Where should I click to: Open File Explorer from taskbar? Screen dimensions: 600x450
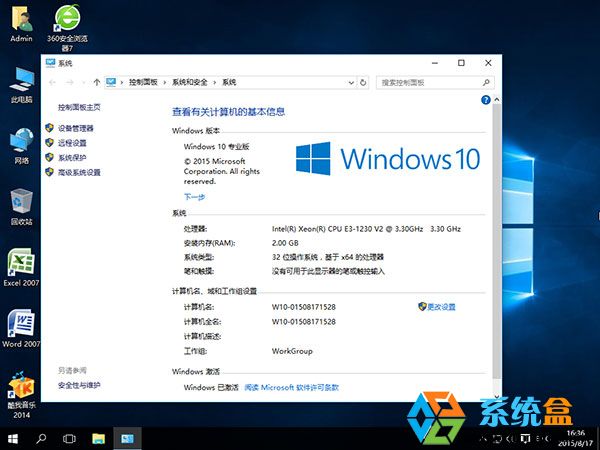[98, 439]
